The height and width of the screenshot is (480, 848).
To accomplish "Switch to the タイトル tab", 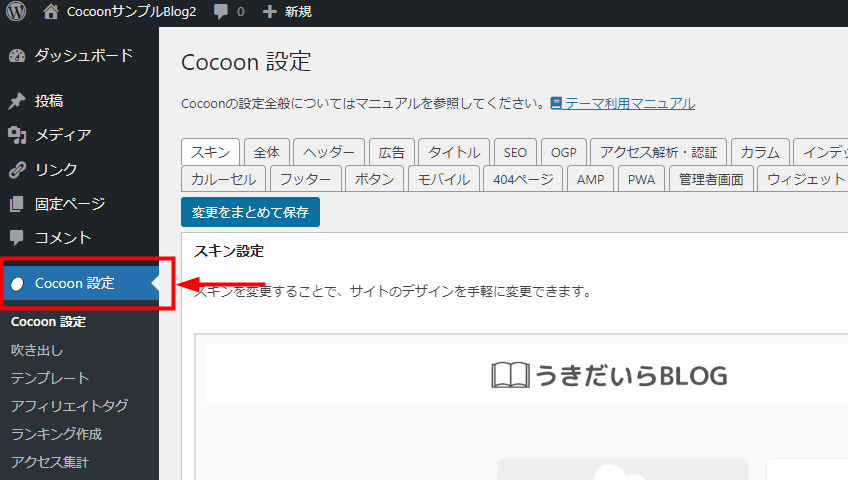I will coord(454,152).
